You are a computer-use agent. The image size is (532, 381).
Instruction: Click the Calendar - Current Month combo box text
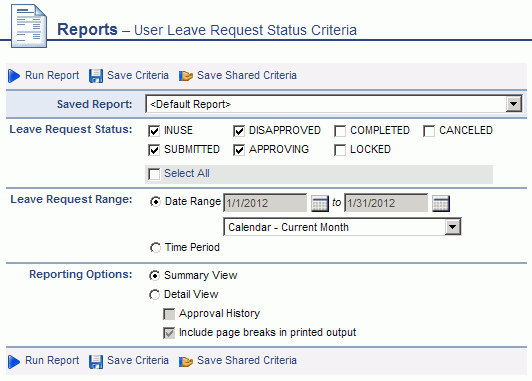[x=288, y=227]
